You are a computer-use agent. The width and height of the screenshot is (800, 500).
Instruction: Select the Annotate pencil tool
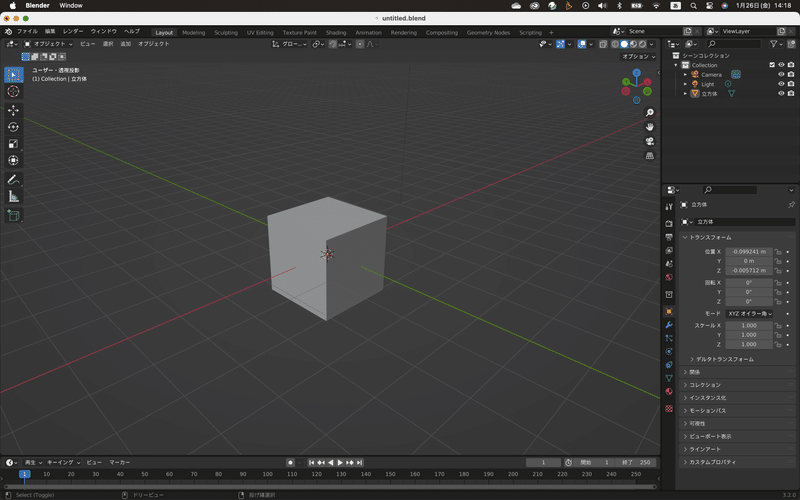click(14, 180)
